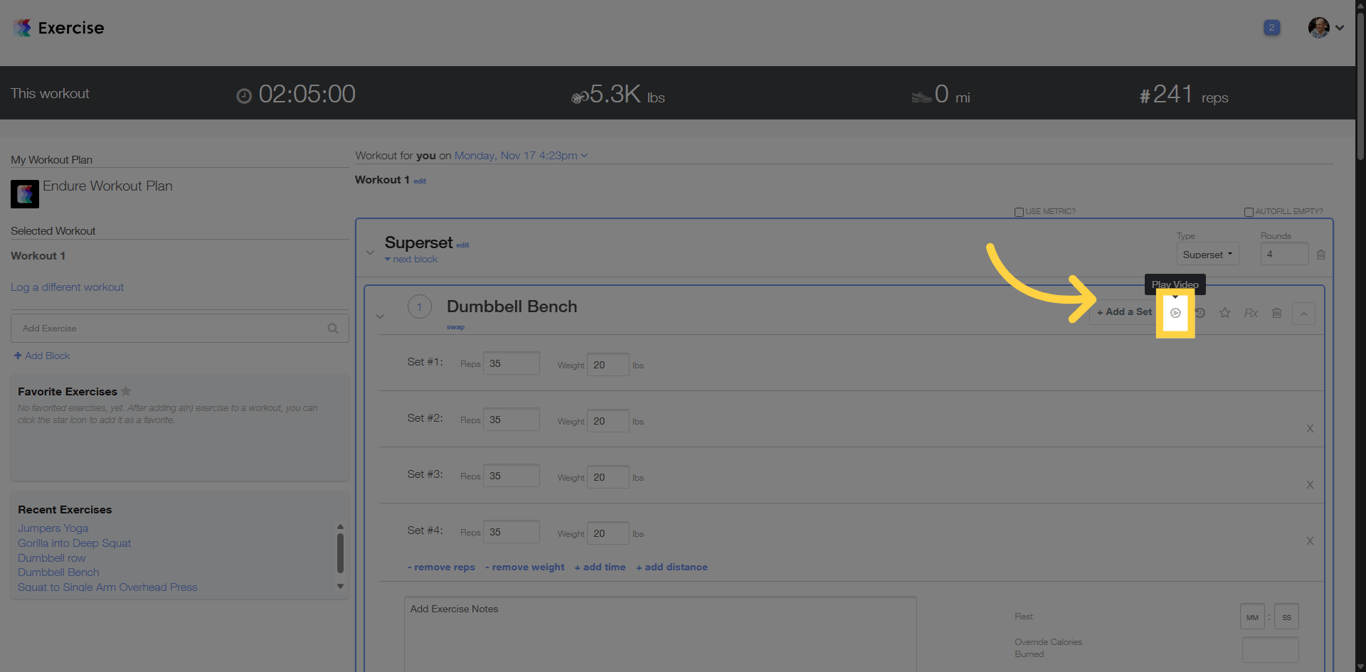
Task: Click Log a different workout link
Action: 67,287
